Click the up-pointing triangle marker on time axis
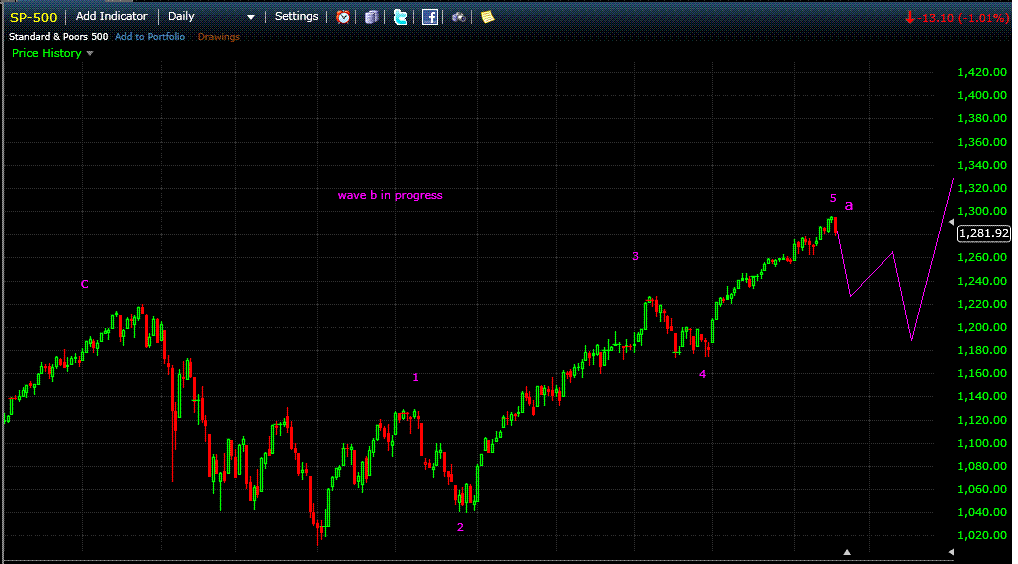 click(x=847, y=552)
